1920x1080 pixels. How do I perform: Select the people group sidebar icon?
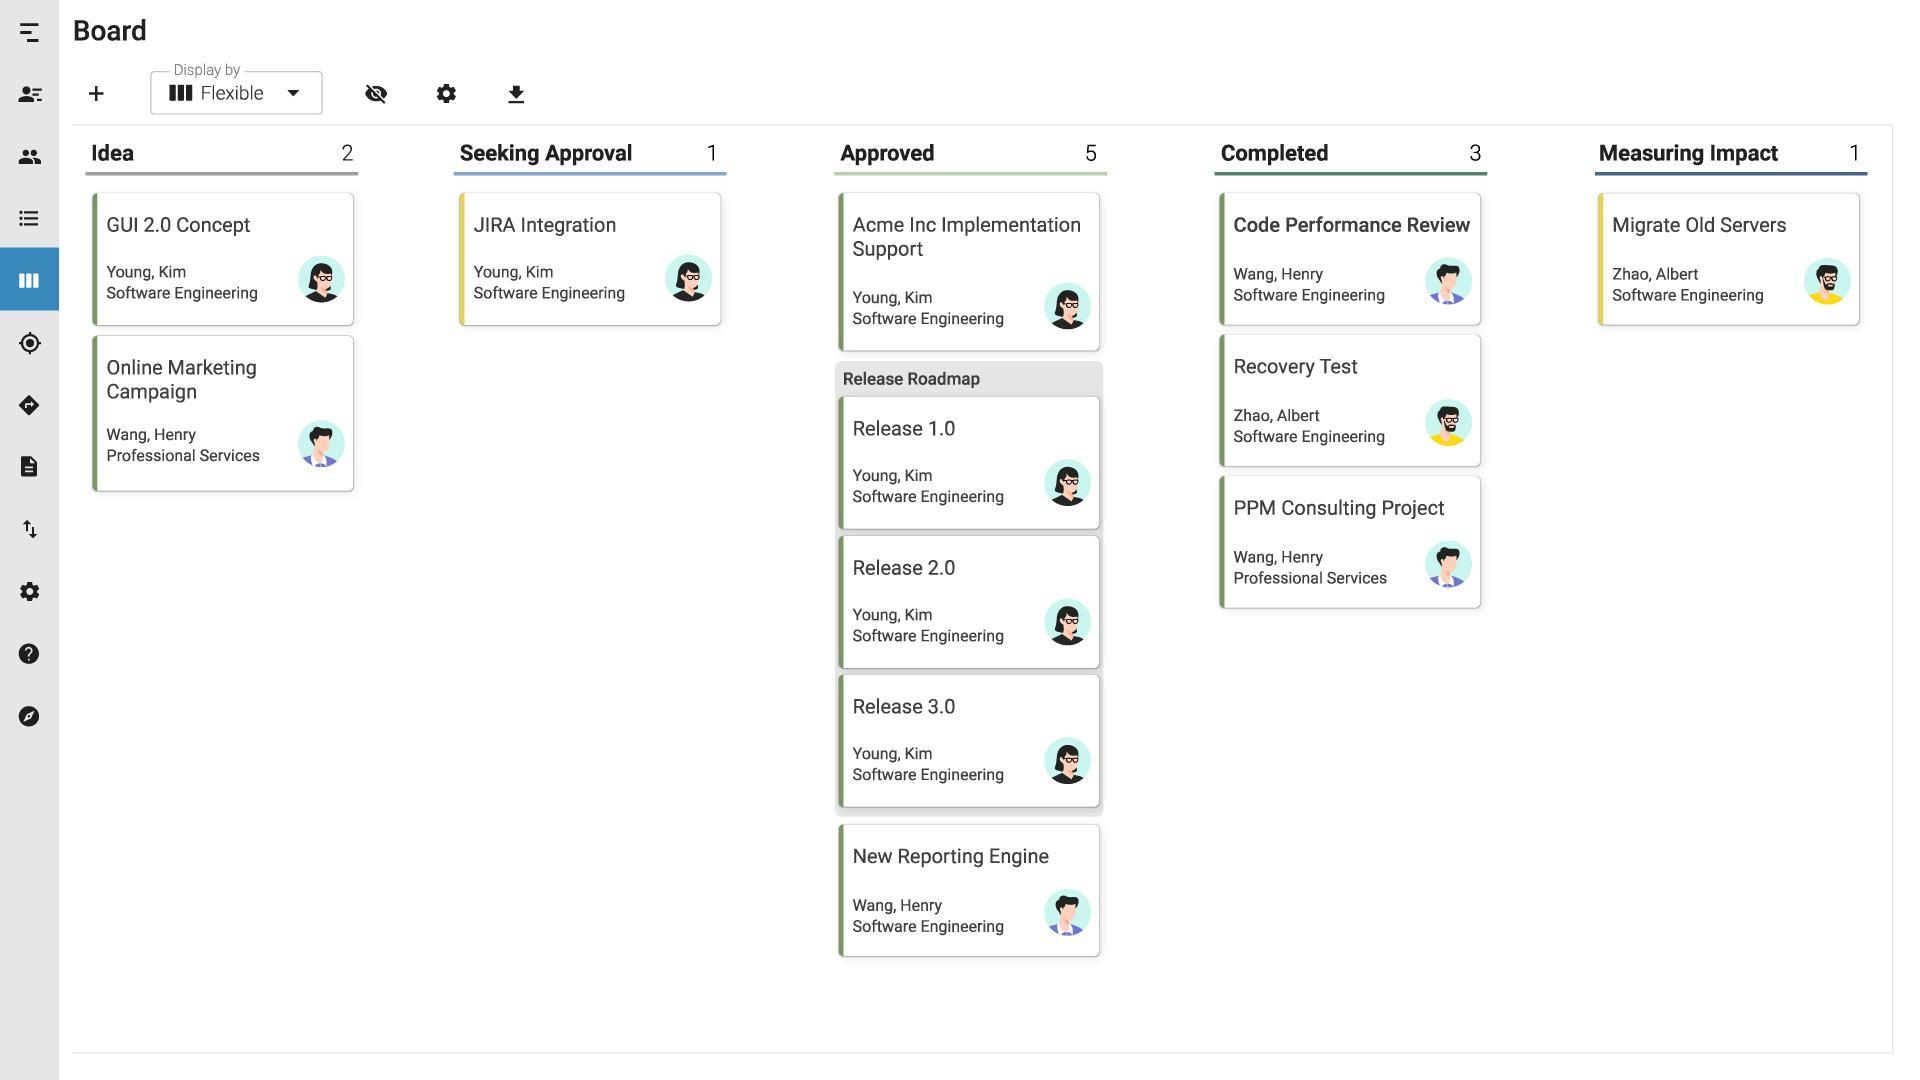(29, 157)
